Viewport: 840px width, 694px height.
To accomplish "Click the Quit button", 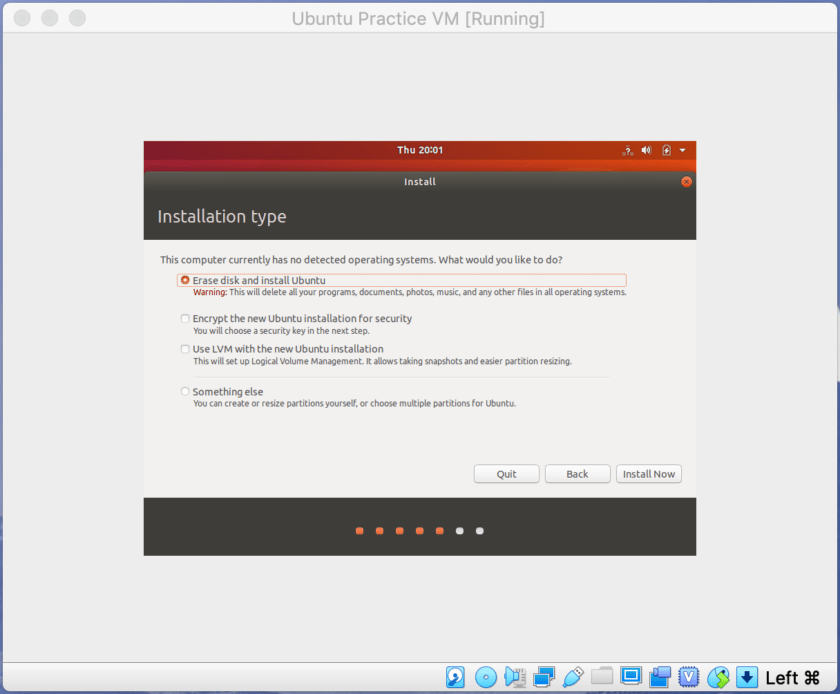I will coord(506,474).
